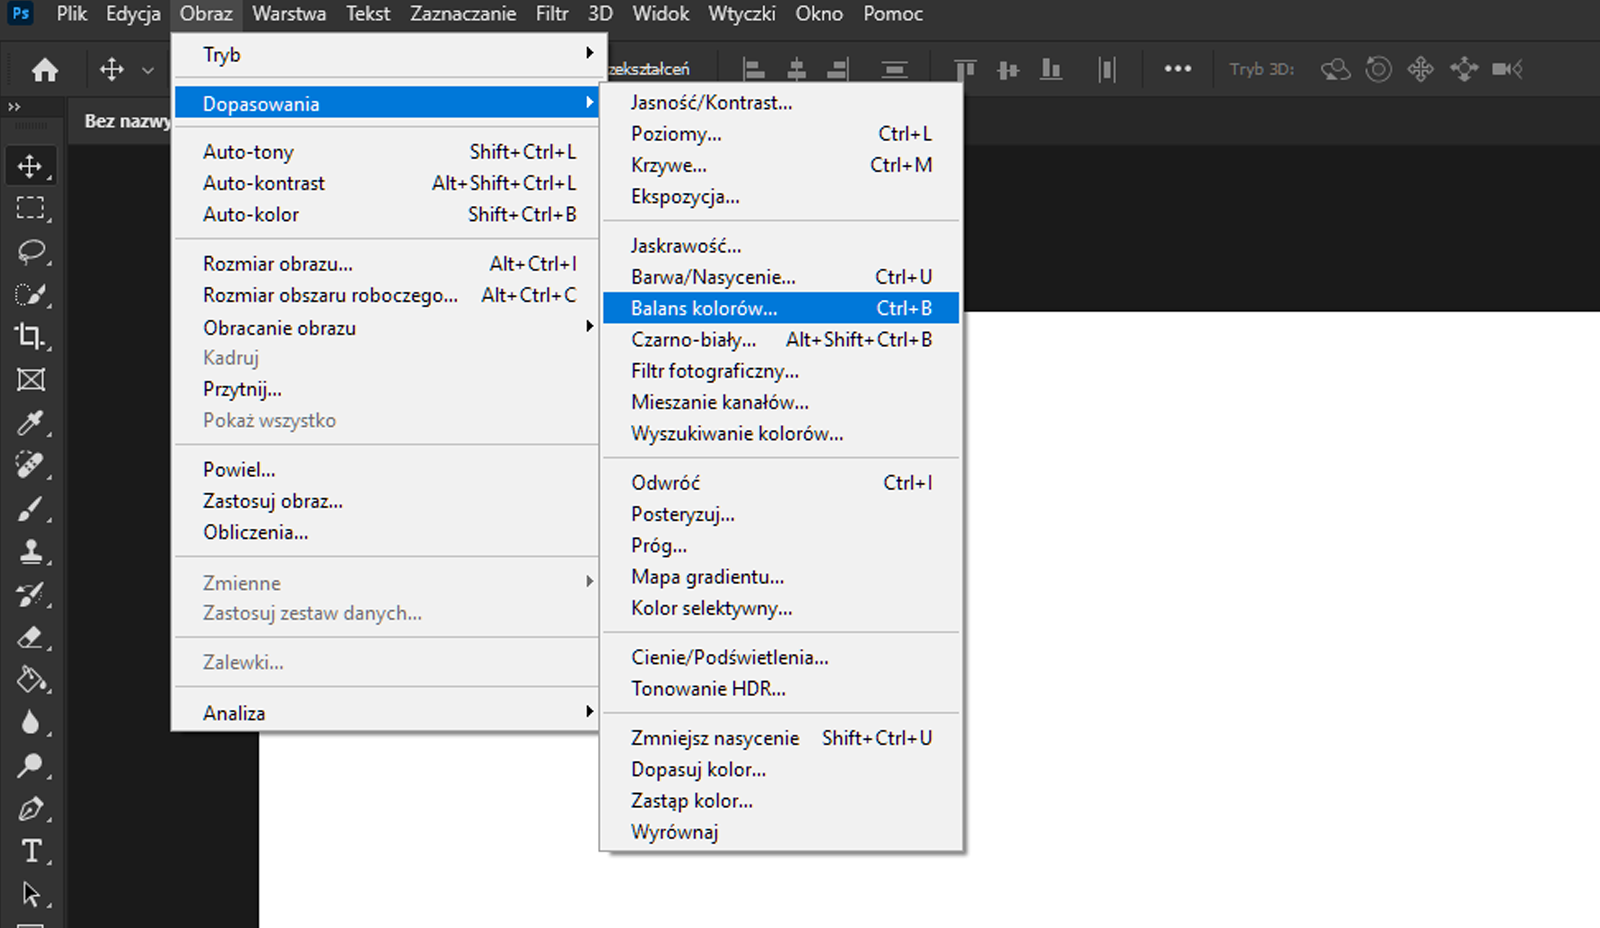
Task: Switch to the Bez nazwy document tab
Action: click(126, 121)
